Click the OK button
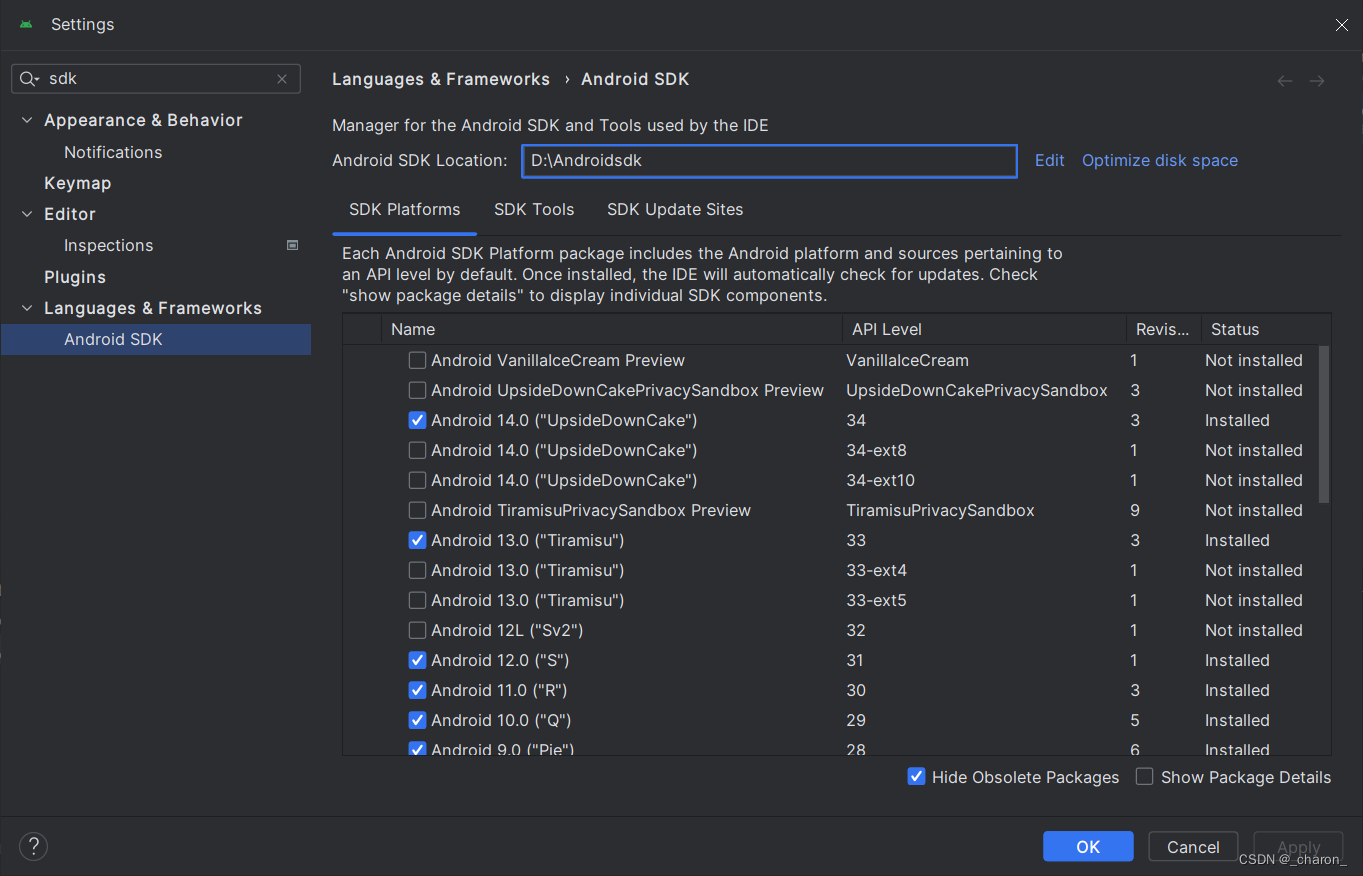Image resolution: width=1363 pixels, height=876 pixels. (1088, 846)
